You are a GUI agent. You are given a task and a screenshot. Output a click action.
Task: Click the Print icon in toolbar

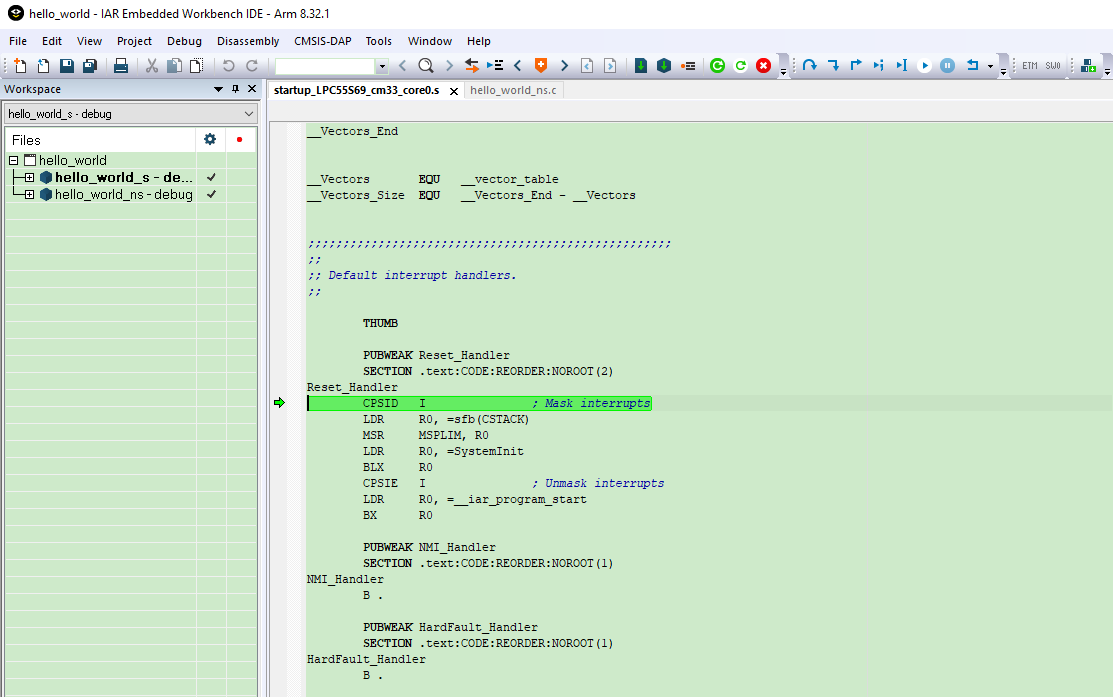pos(120,66)
